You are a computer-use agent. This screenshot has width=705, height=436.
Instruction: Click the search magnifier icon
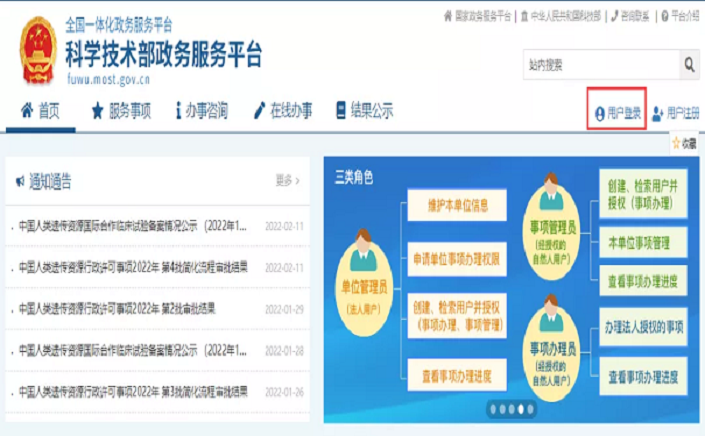coord(690,65)
